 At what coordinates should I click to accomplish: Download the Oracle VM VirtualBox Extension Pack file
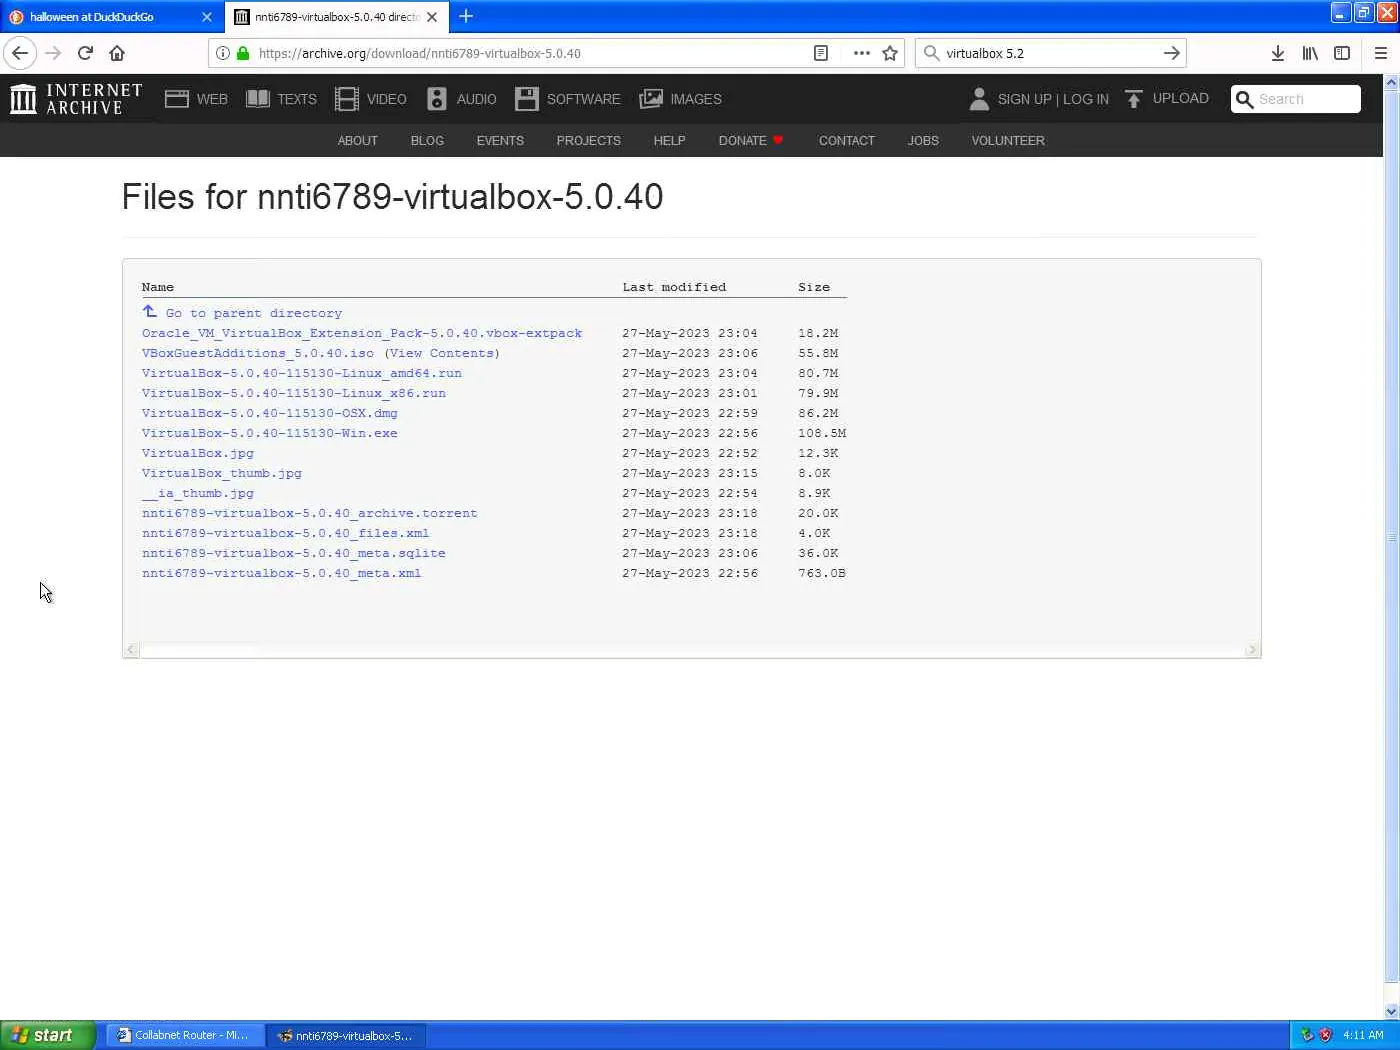[x=362, y=333]
